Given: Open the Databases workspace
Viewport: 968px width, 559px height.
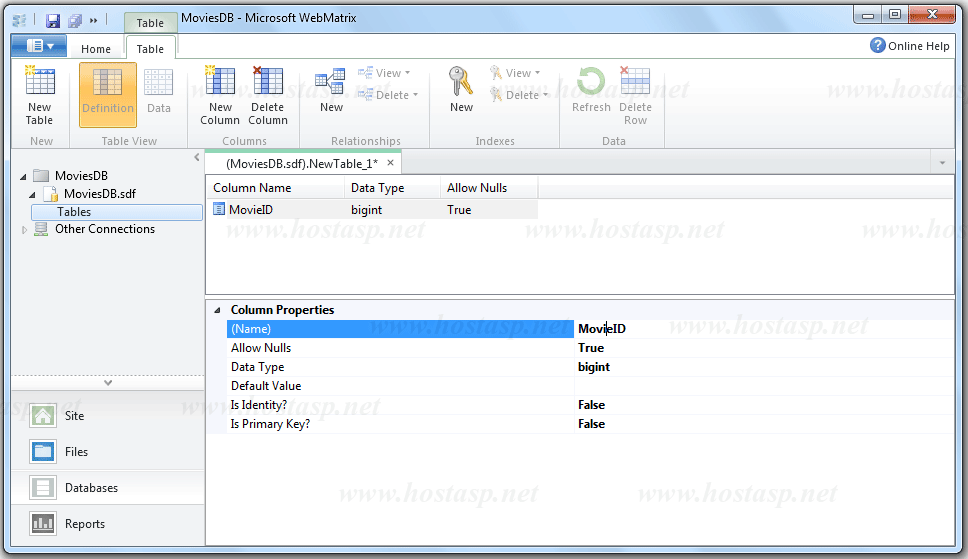Looking at the screenshot, I should click(107, 487).
